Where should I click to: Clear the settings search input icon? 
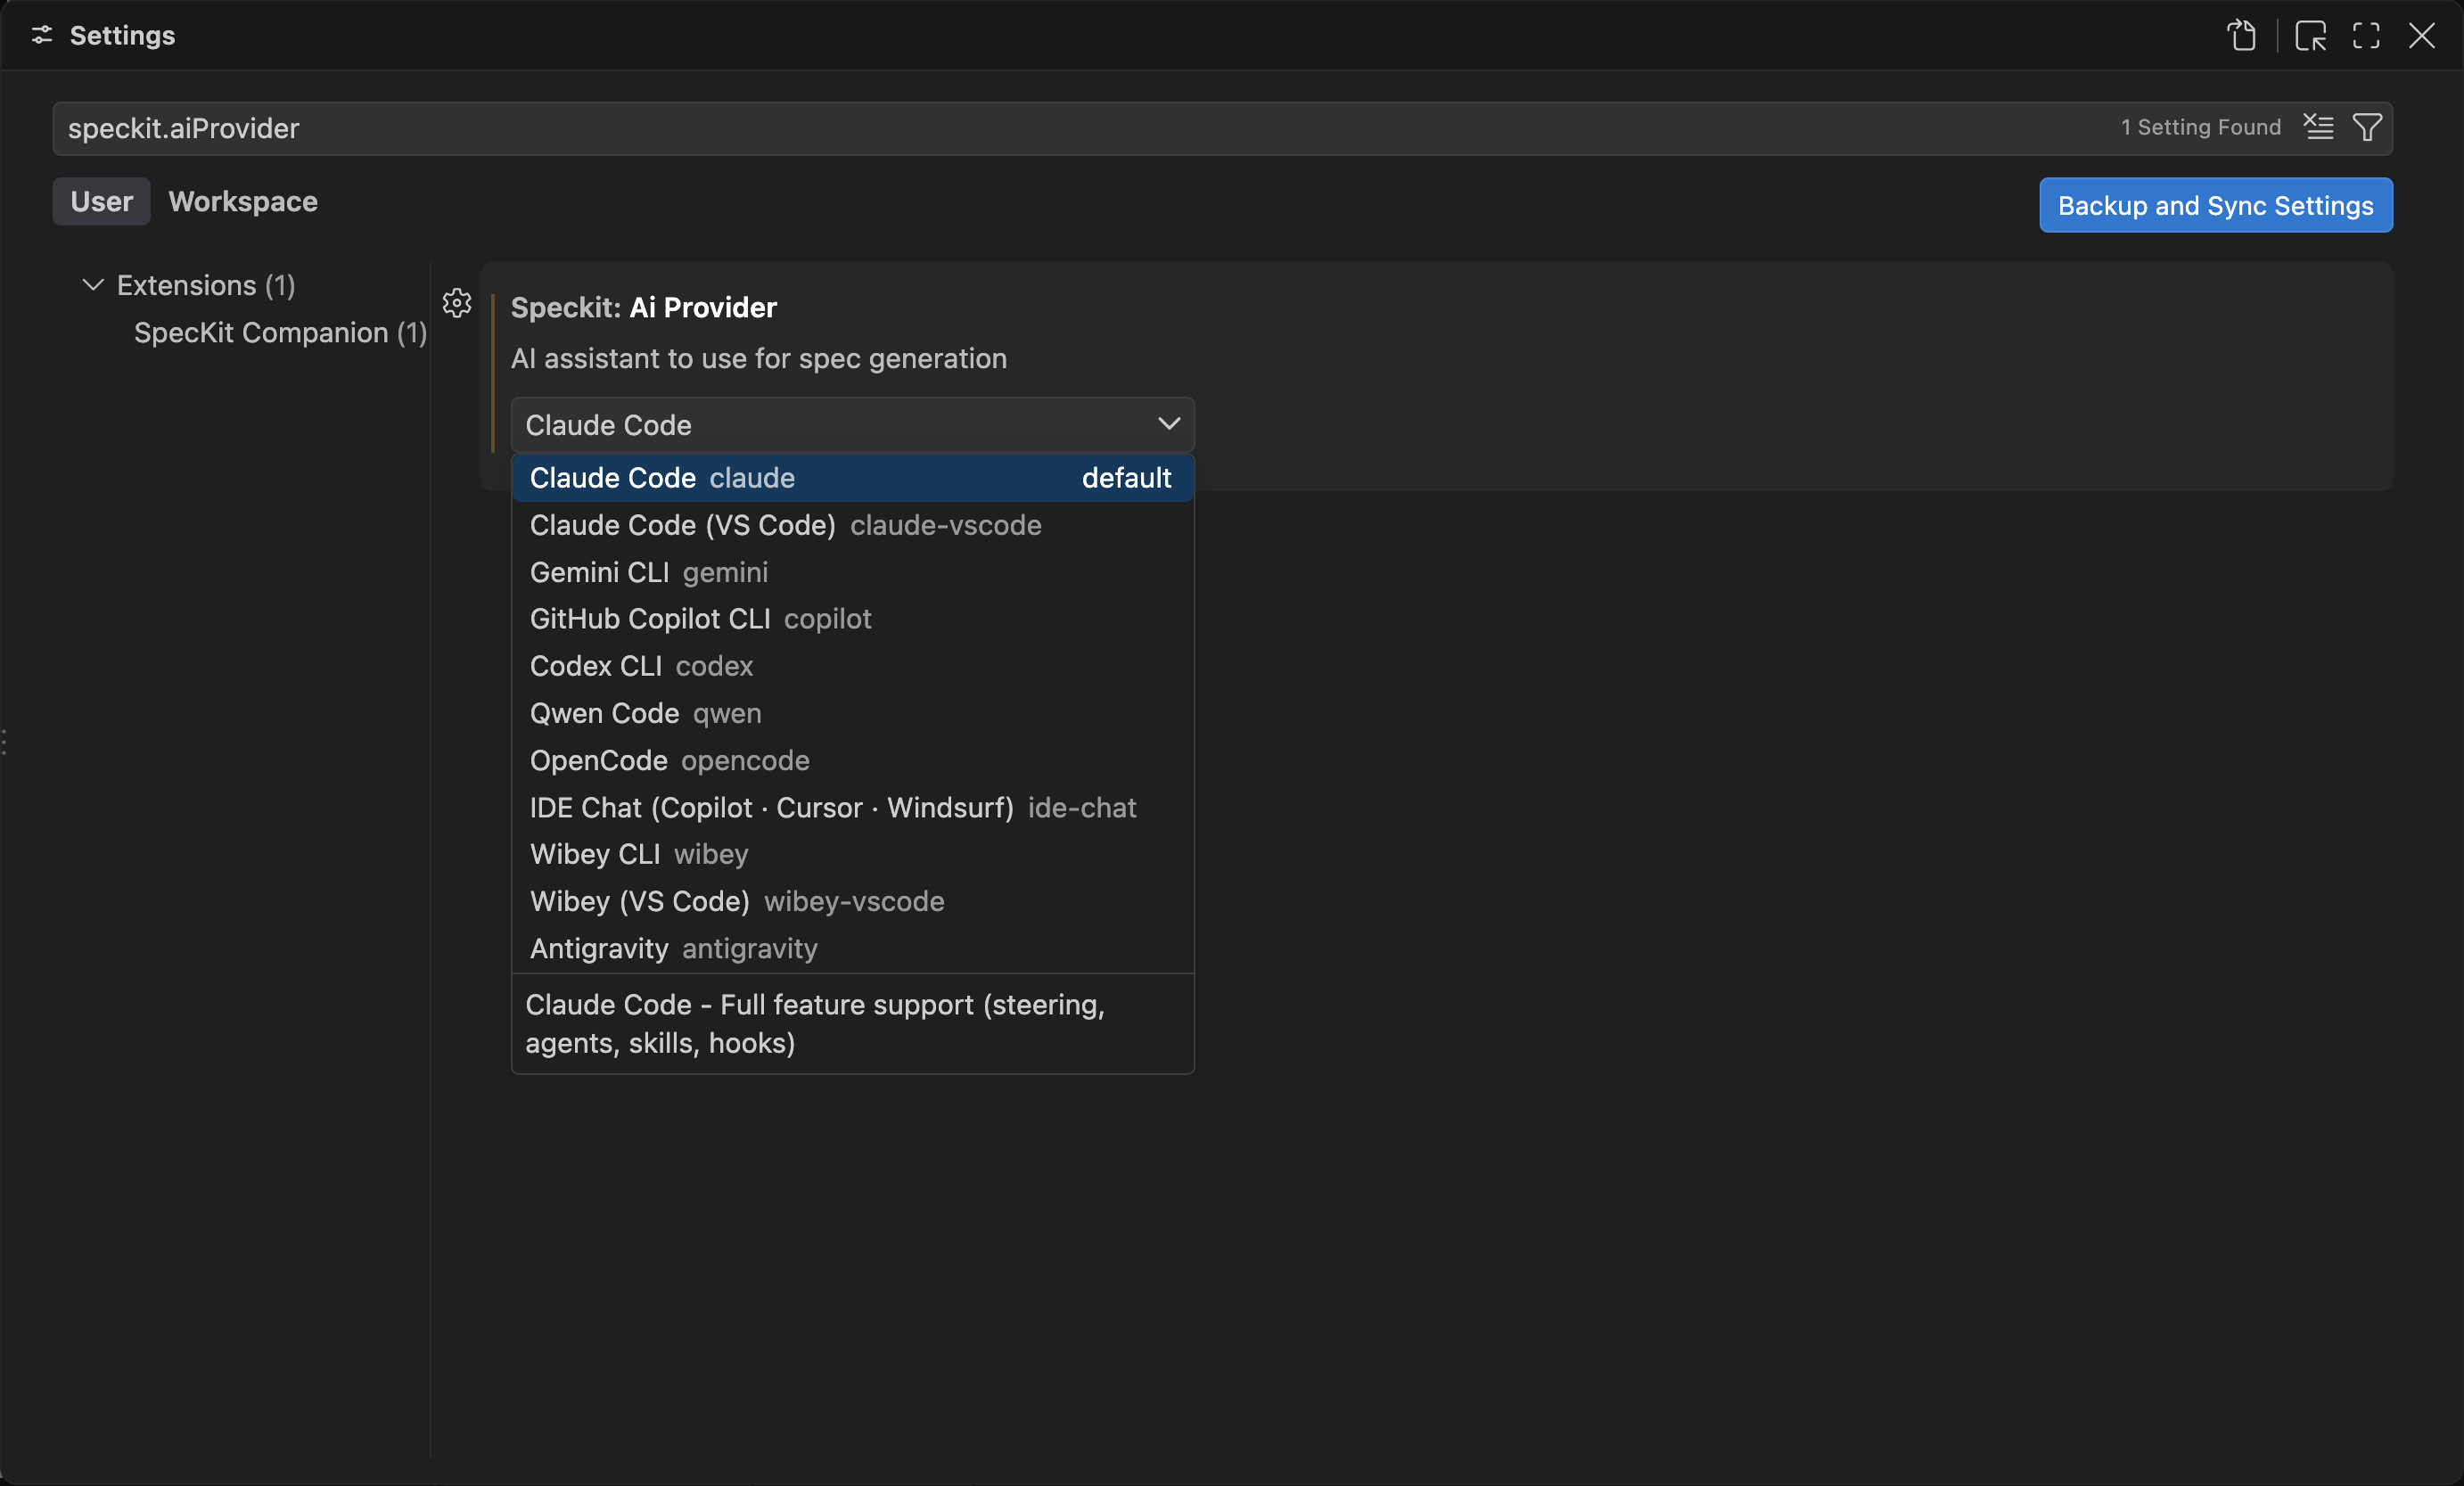pyautogui.click(x=2319, y=127)
